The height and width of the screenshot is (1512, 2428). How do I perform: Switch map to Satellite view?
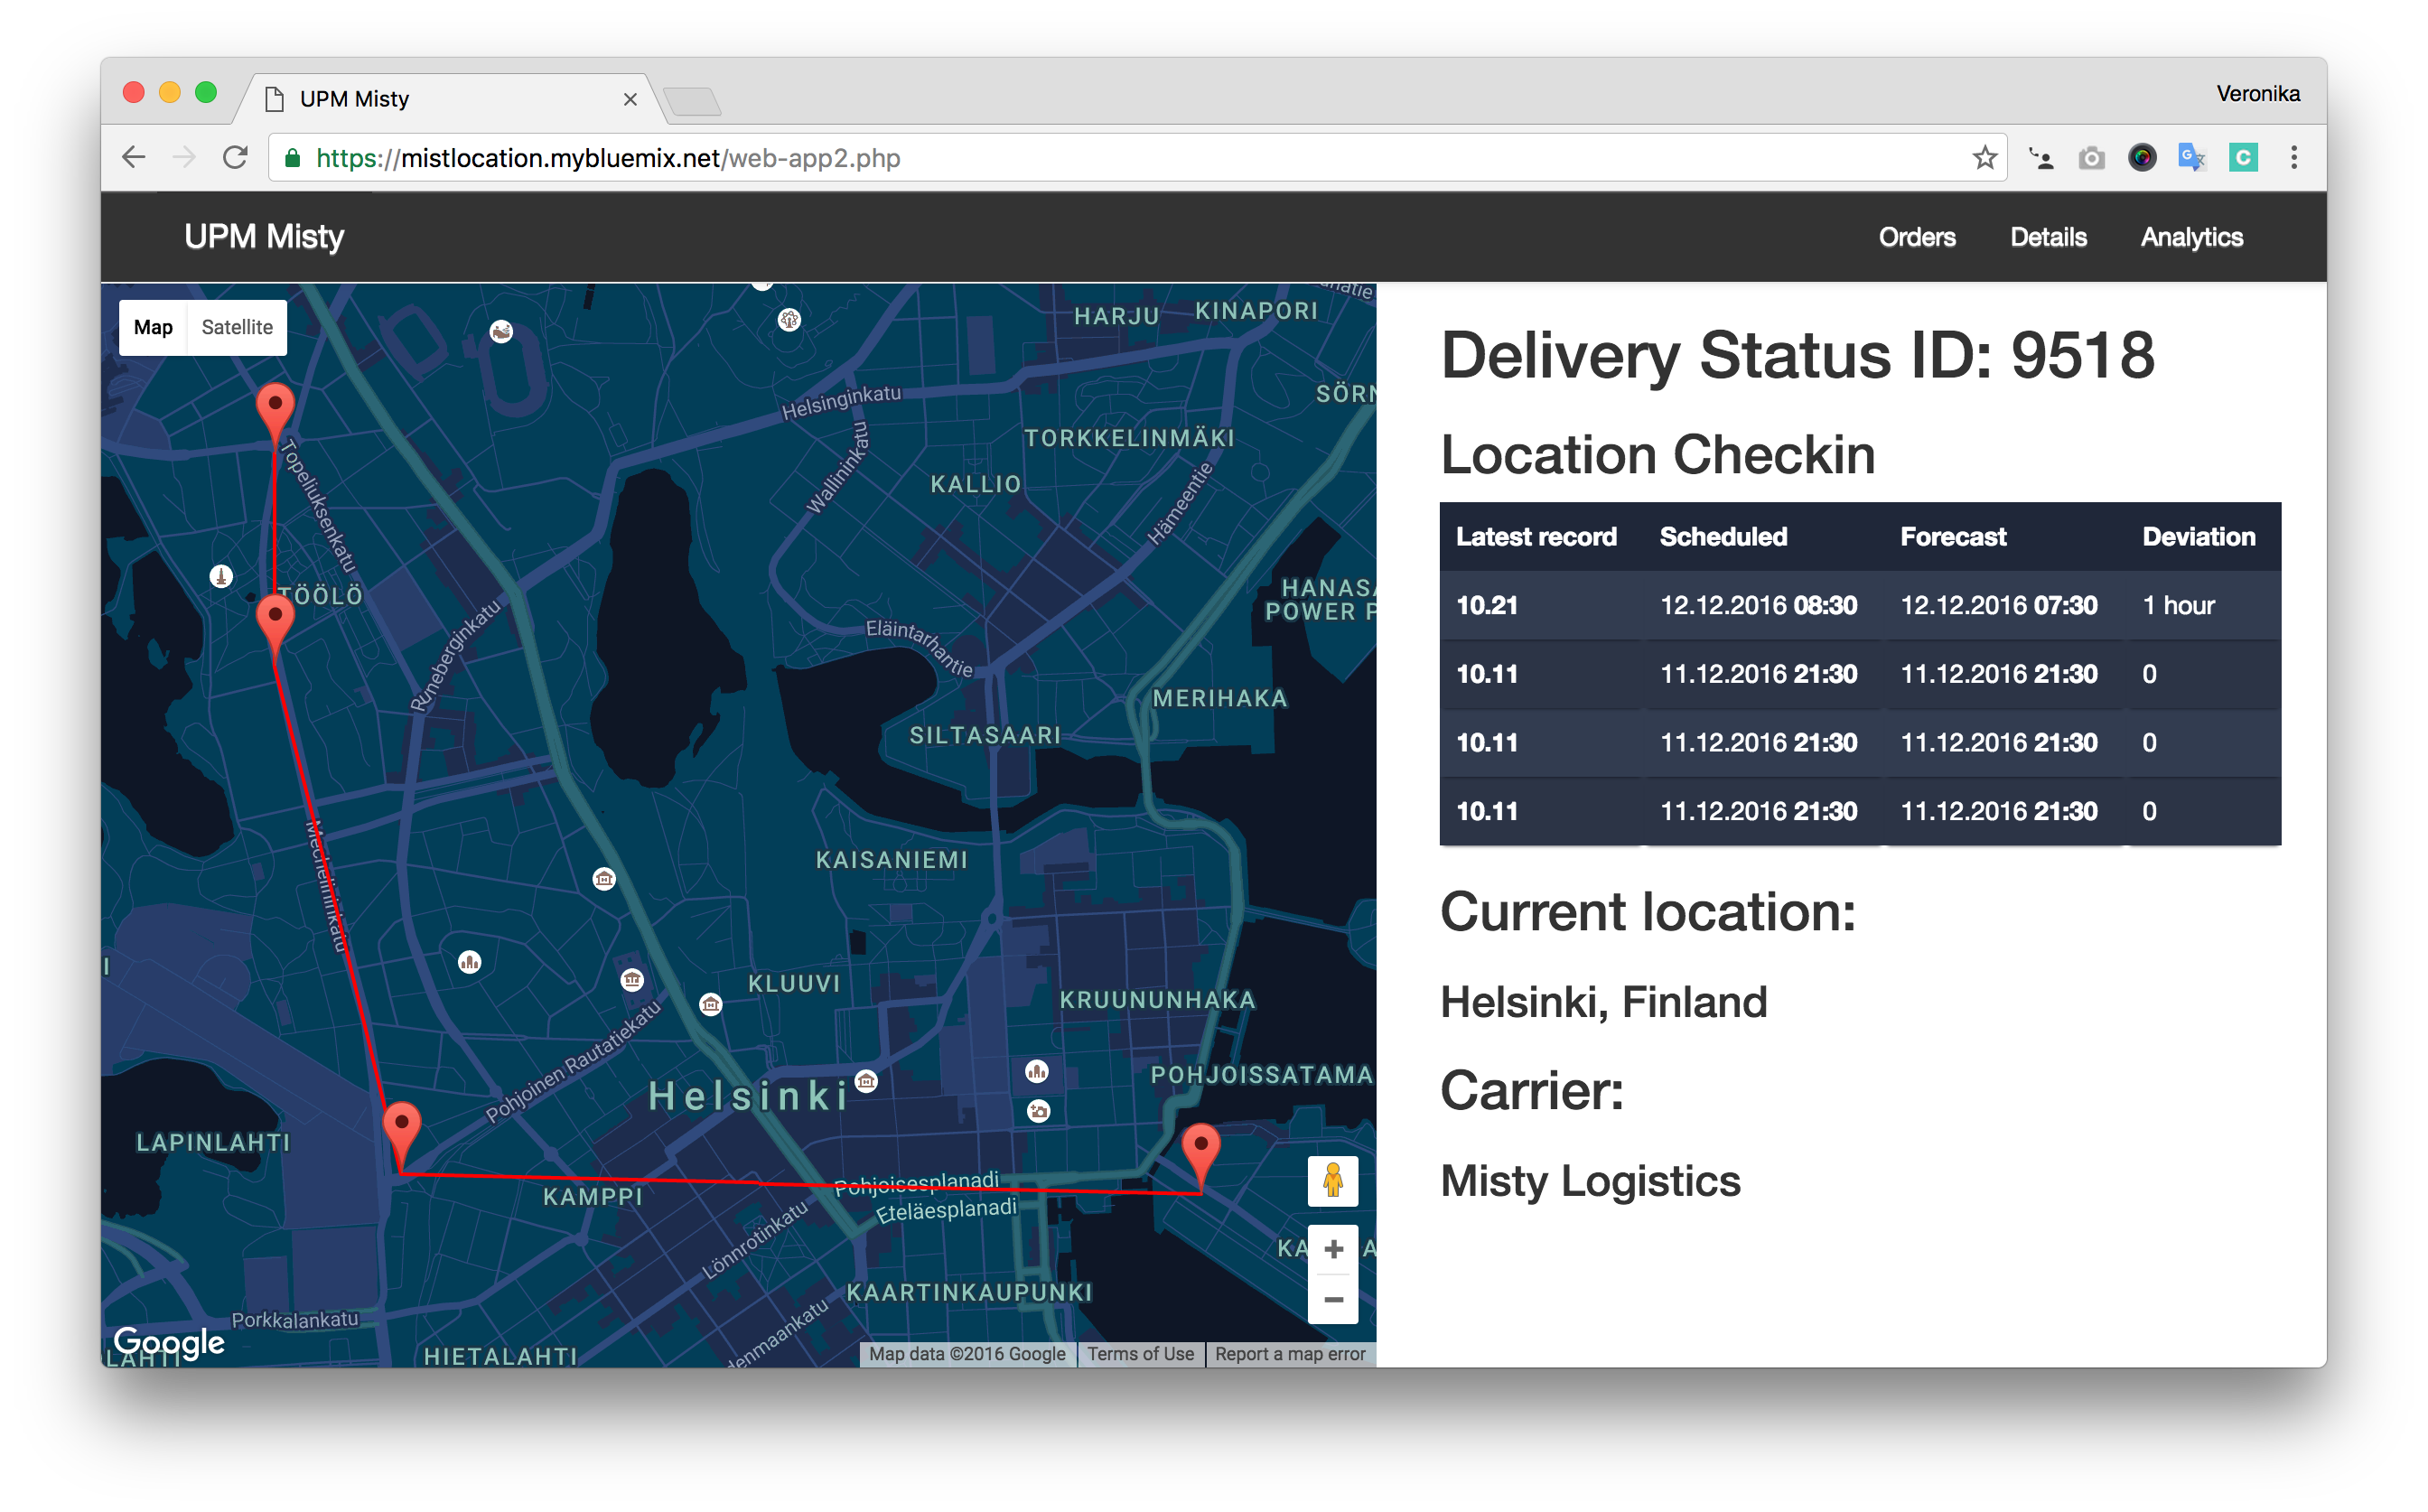tap(237, 327)
